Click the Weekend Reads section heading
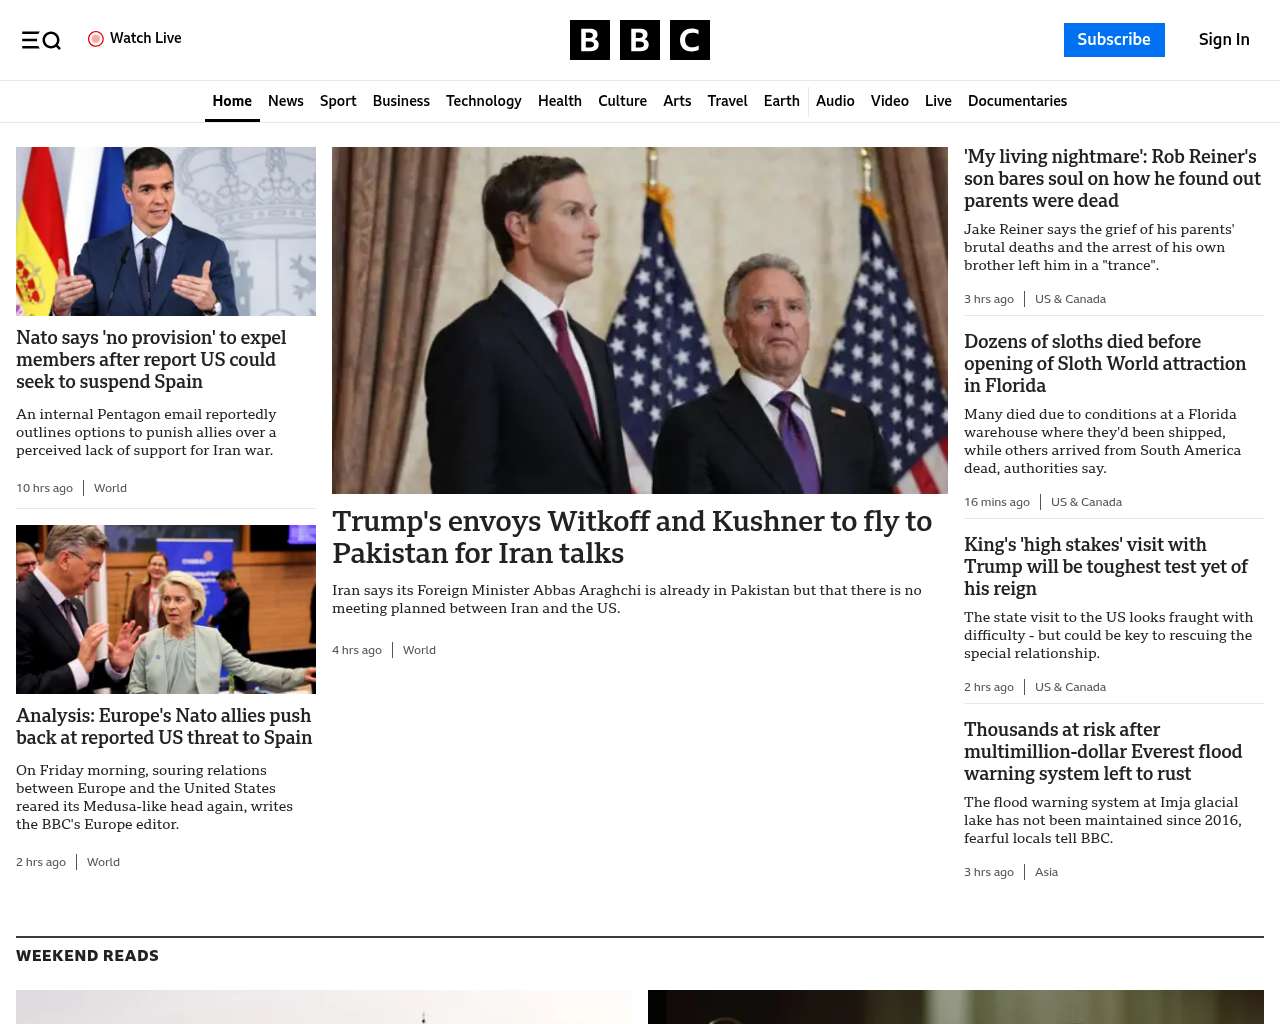 point(87,956)
